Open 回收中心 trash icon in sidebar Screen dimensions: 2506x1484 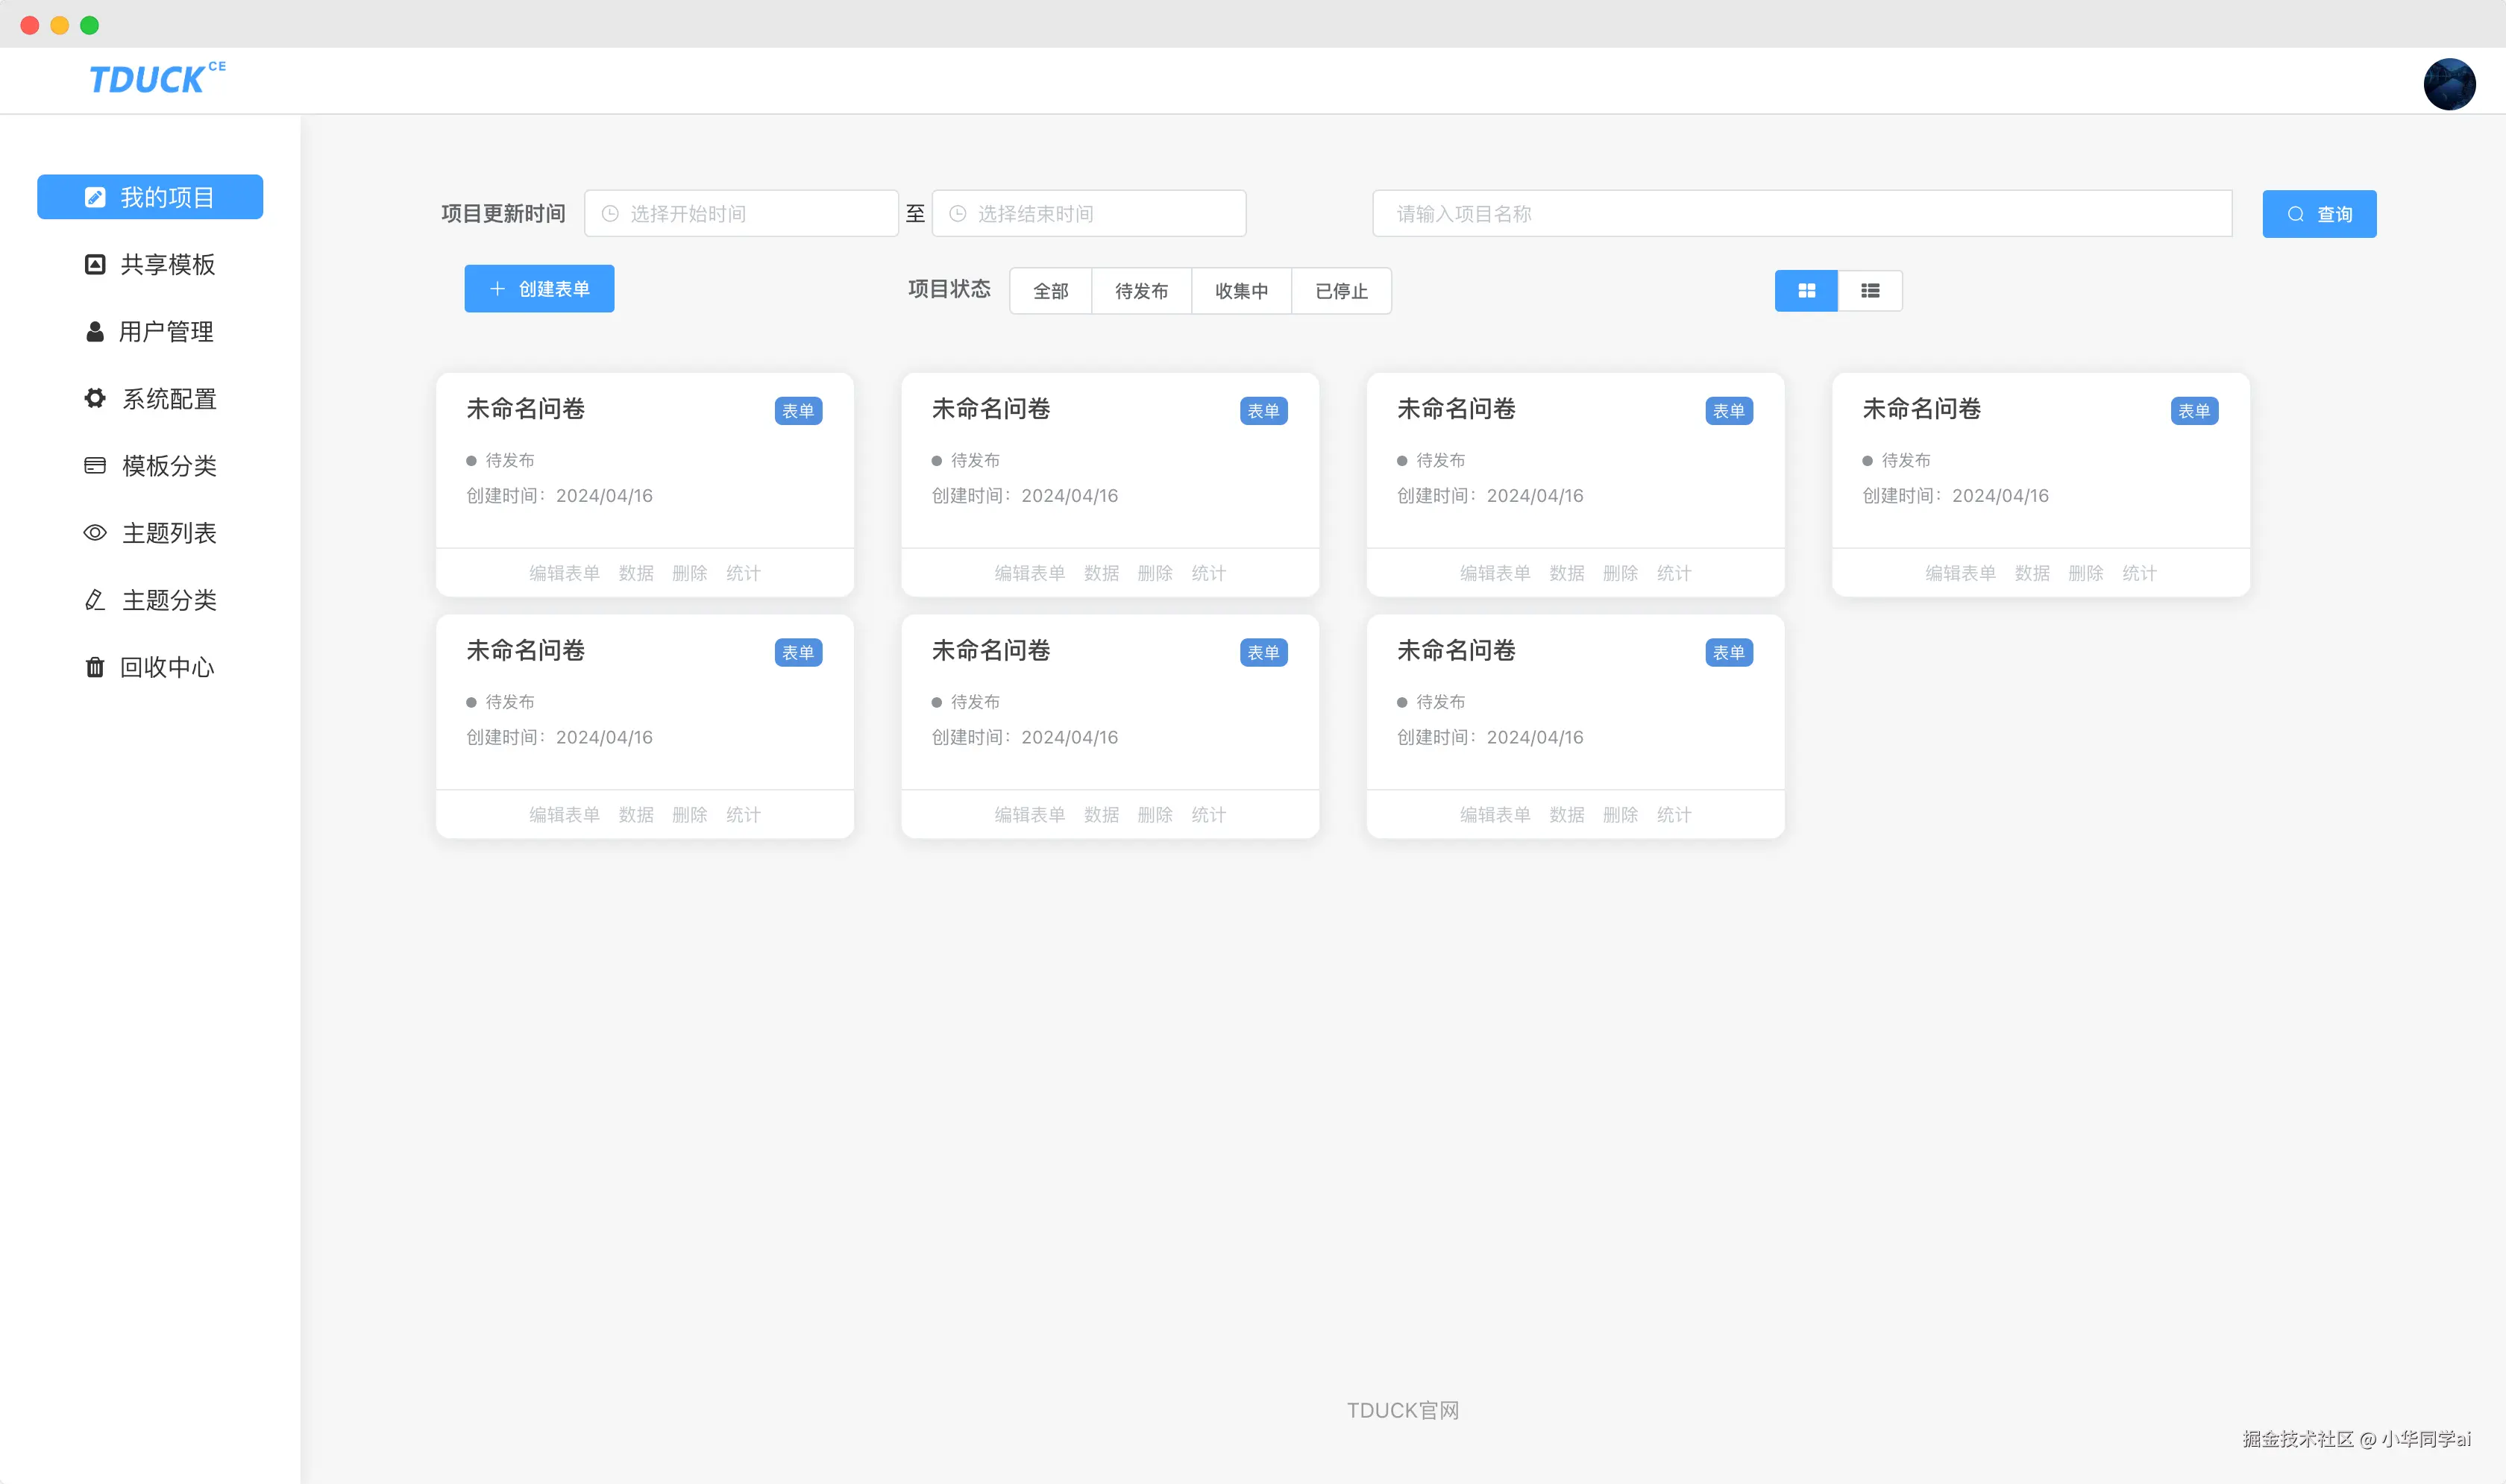pyautogui.click(x=95, y=667)
